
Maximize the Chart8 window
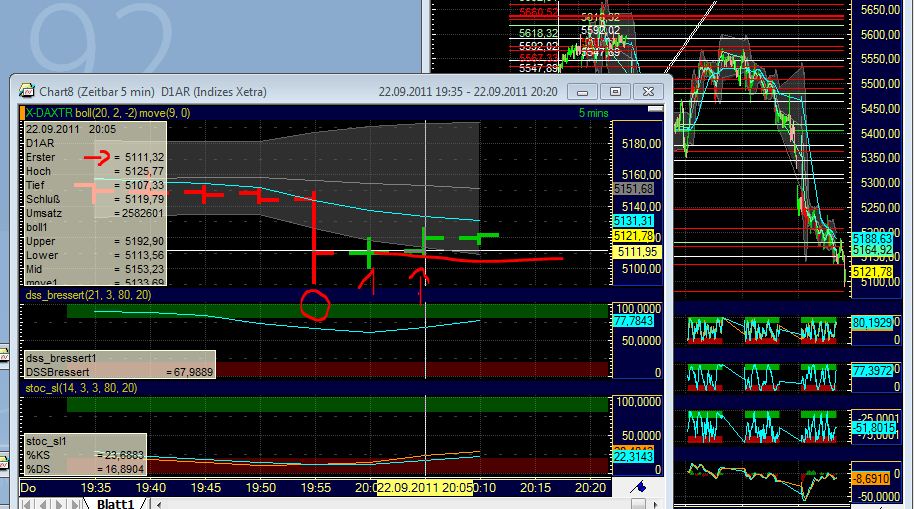point(616,92)
